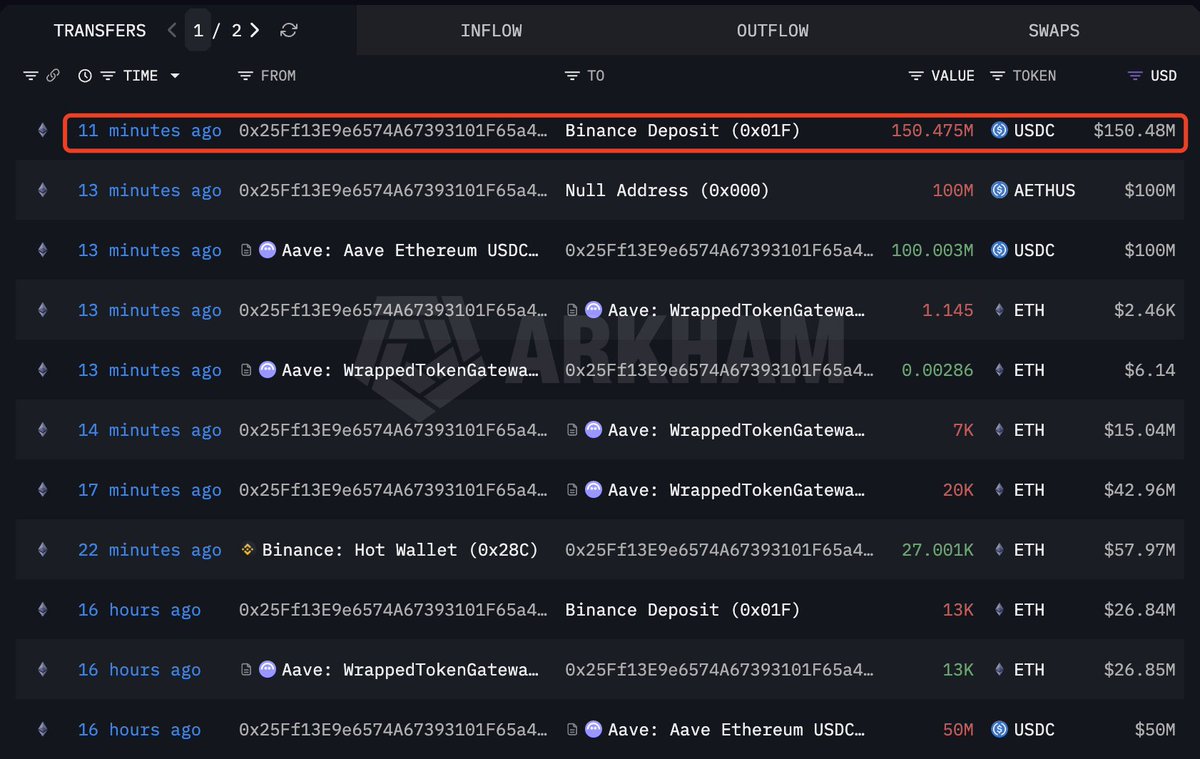Click the AETHUS token name
This screenshot has width=1200, height=759.
click(1045, 190)
